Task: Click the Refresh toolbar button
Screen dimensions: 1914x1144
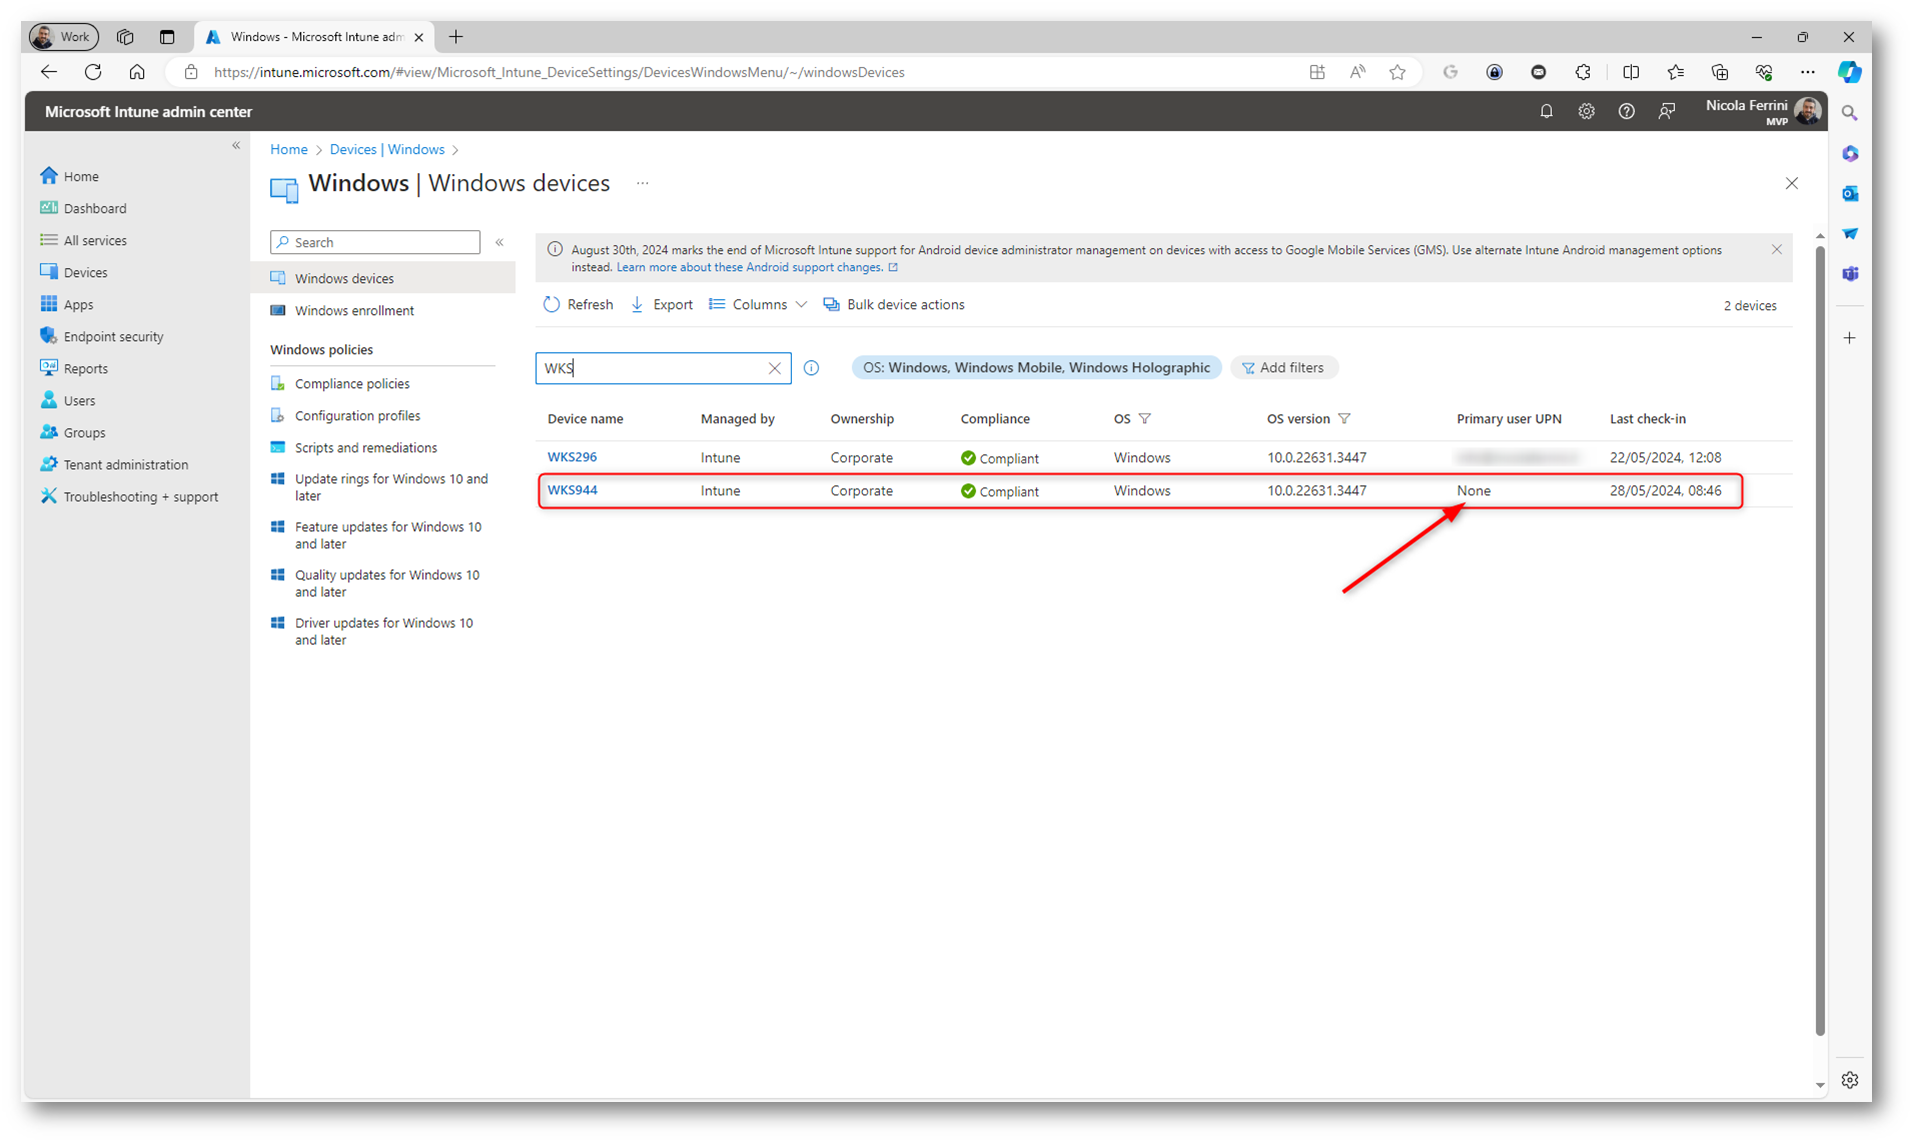Action: click(578, 305)
